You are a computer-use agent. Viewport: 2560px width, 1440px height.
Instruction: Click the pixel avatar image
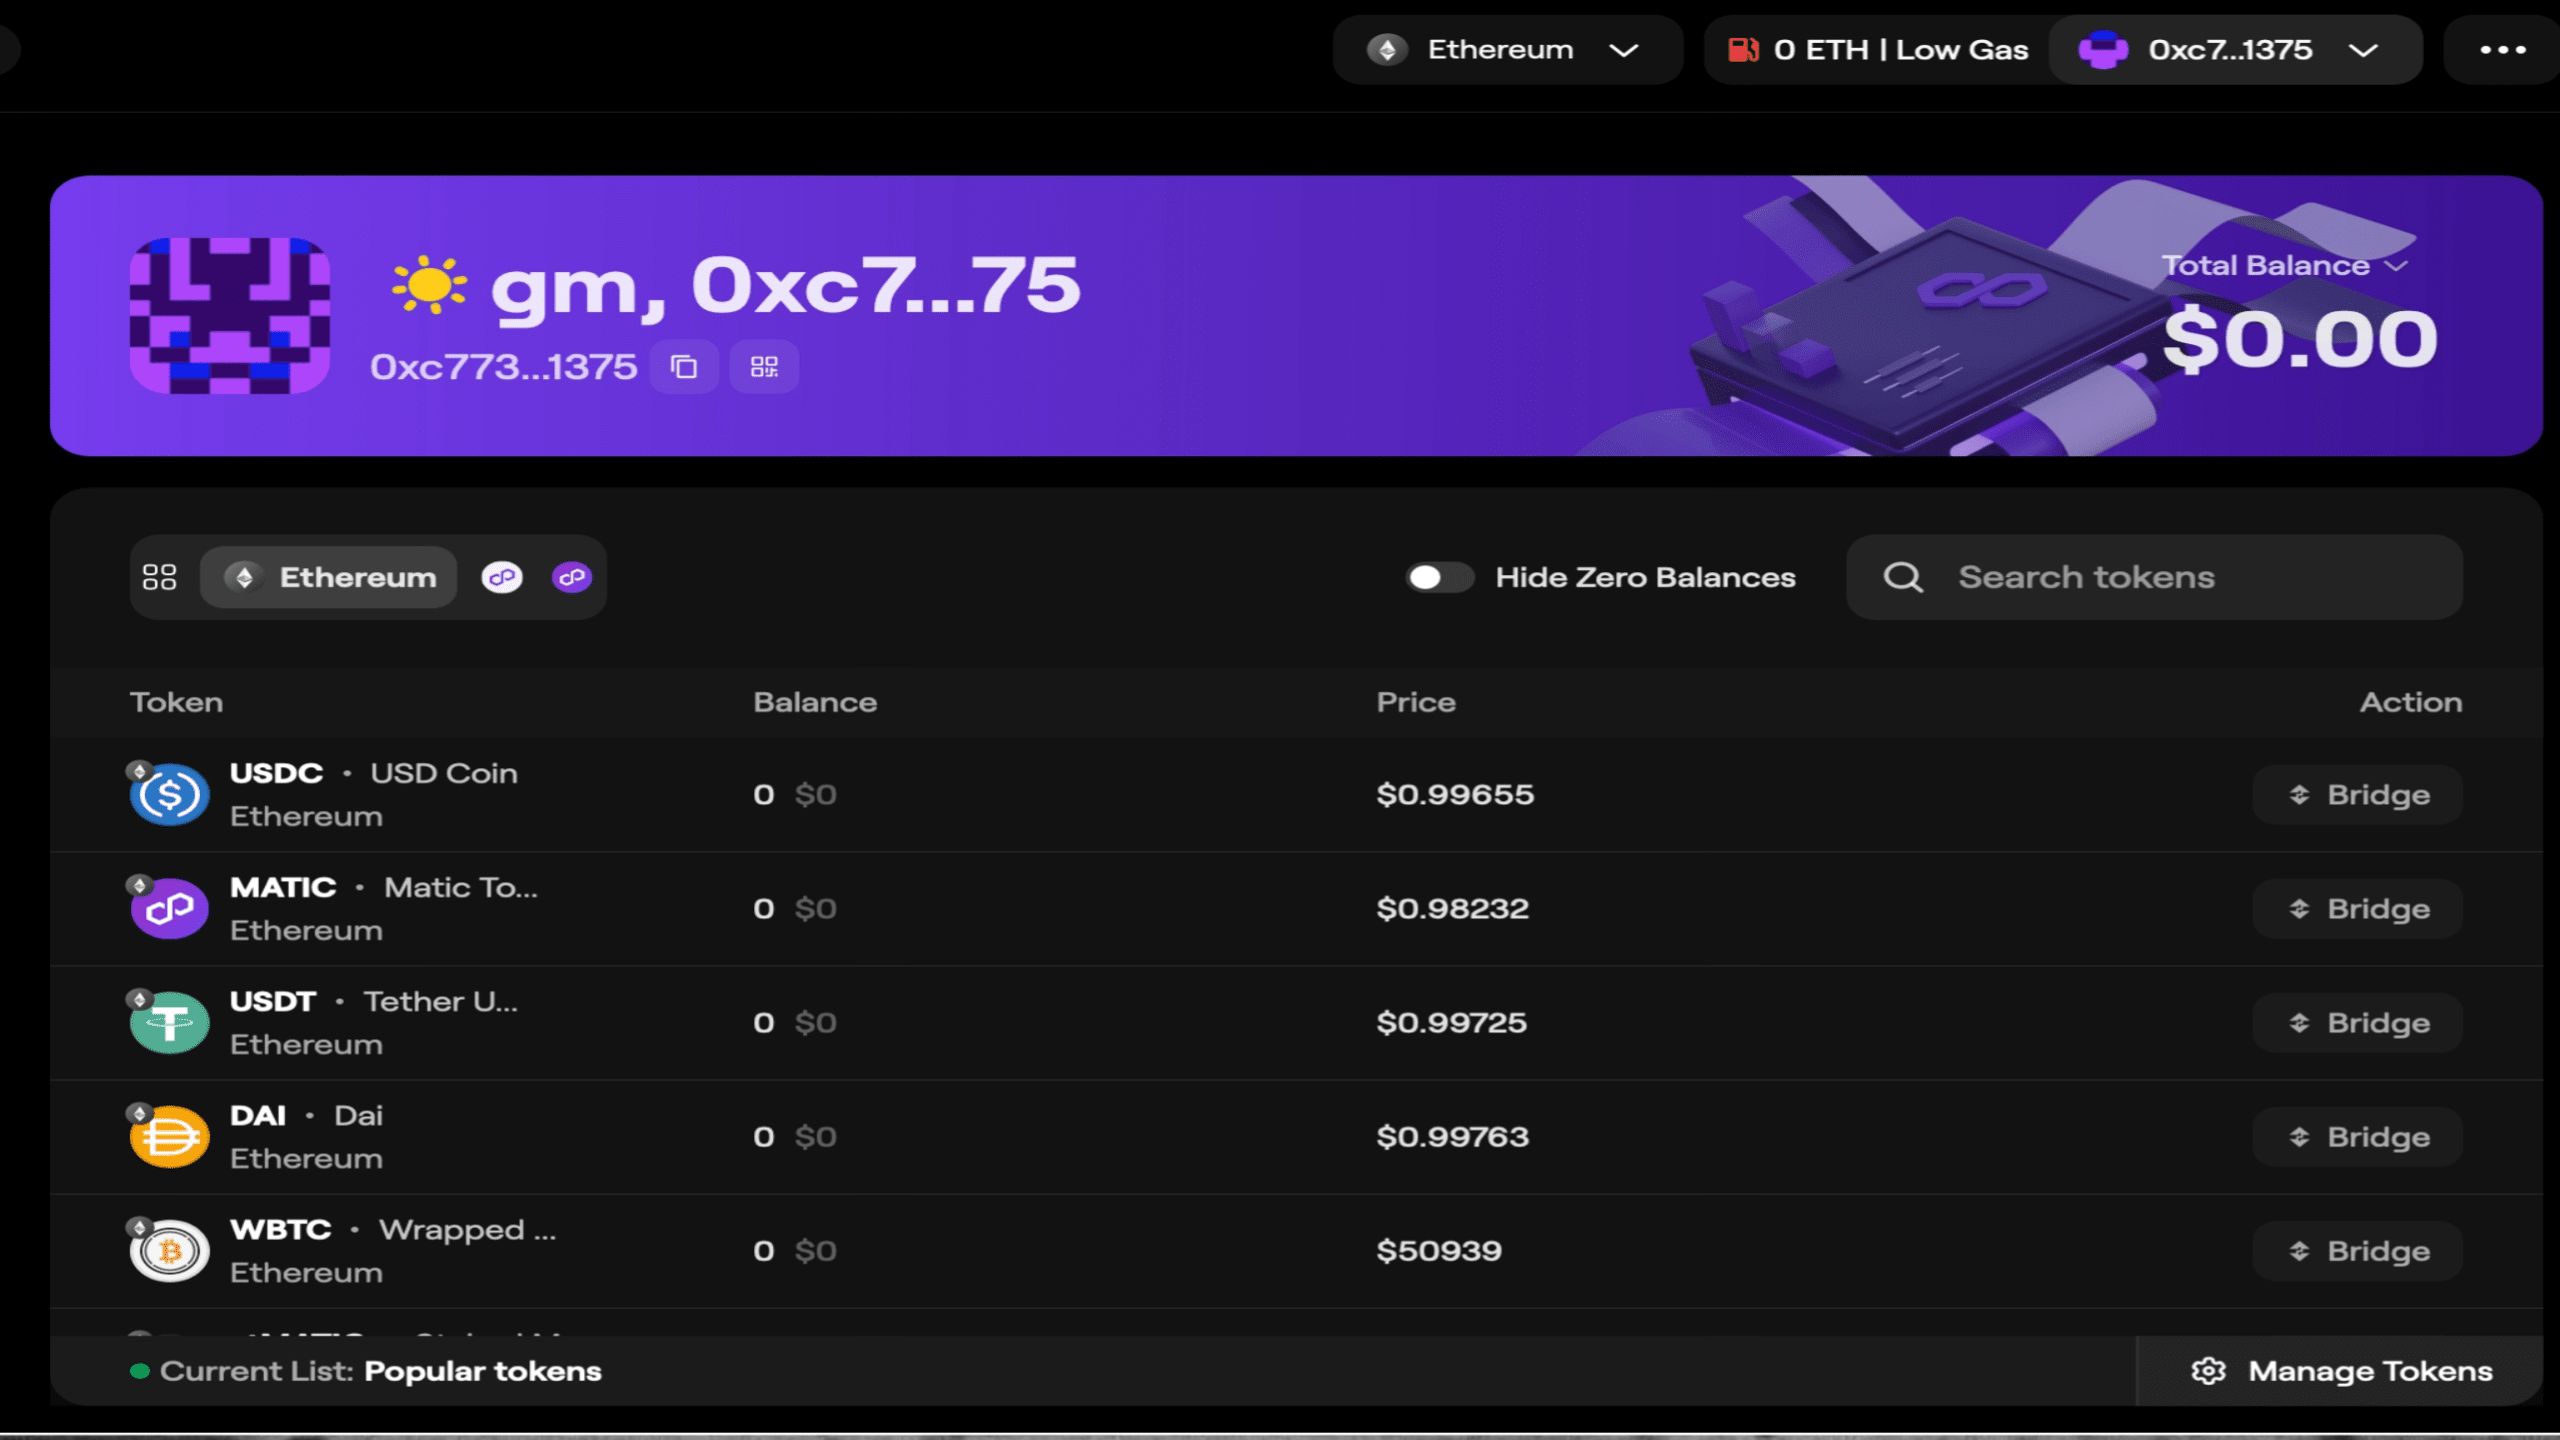tap(230, 316)
